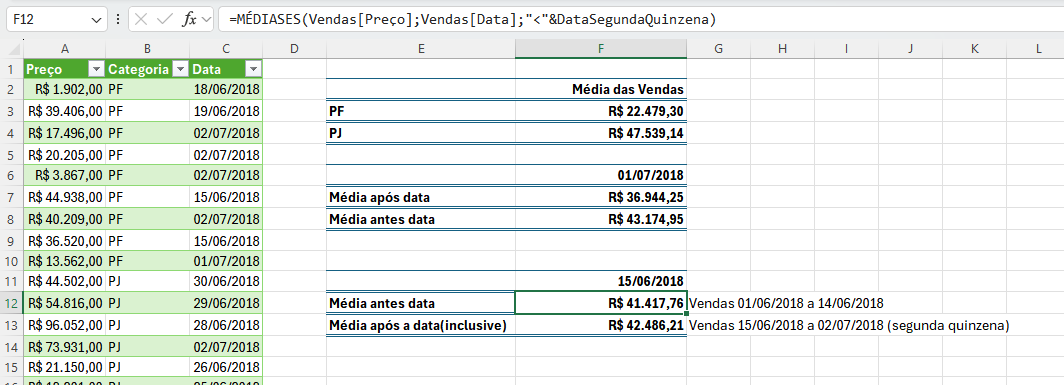This screenshot has height=385, width=1064.
Task: Select column F header
Action: 601,48
